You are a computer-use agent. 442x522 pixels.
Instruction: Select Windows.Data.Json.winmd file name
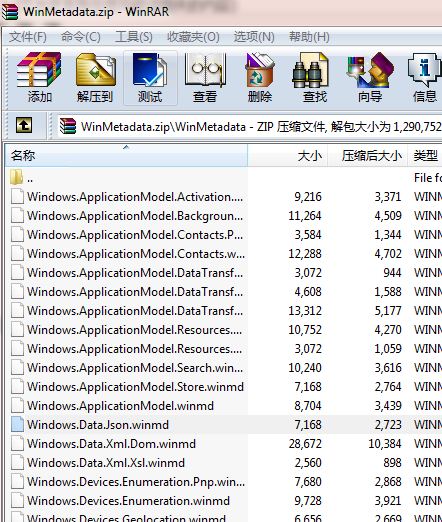pos(98,425)
